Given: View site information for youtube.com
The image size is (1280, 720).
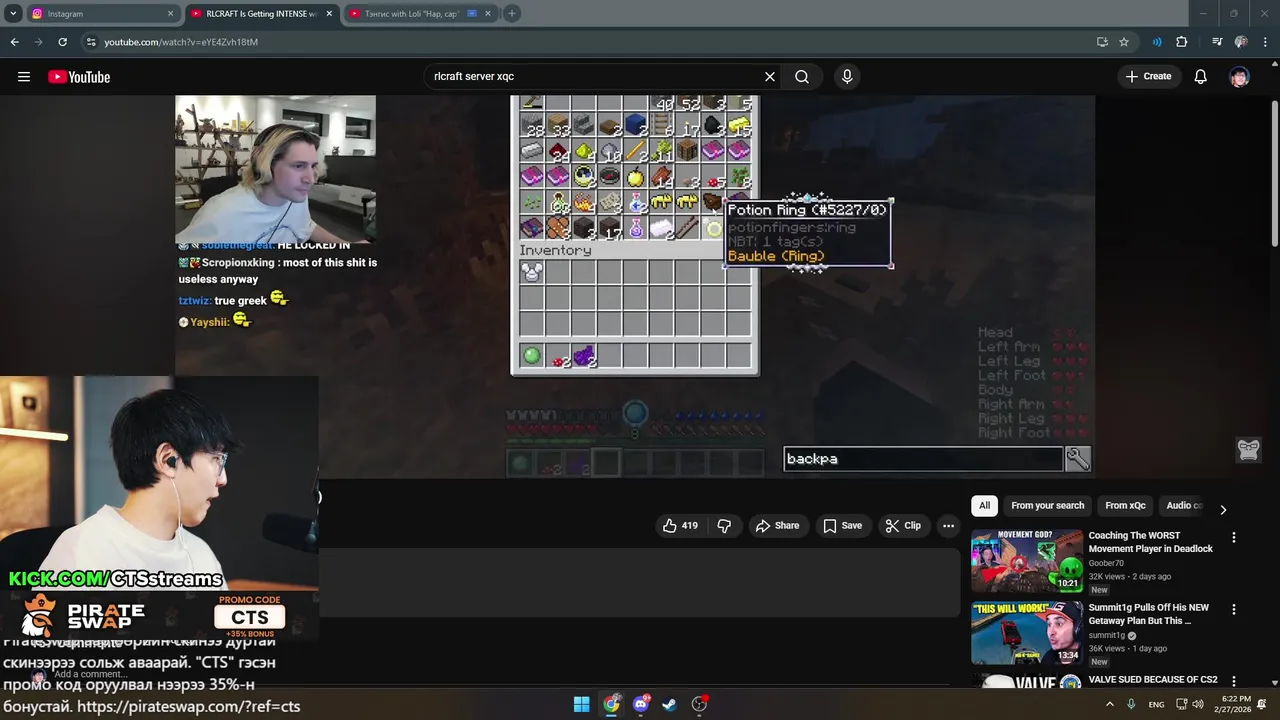Looking at the screenshot, I should pos(91,42).
